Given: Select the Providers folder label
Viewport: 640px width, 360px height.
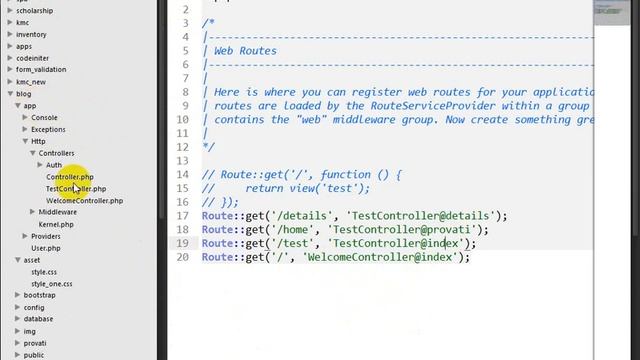Looking at the screenshot, I should point(46,236).
